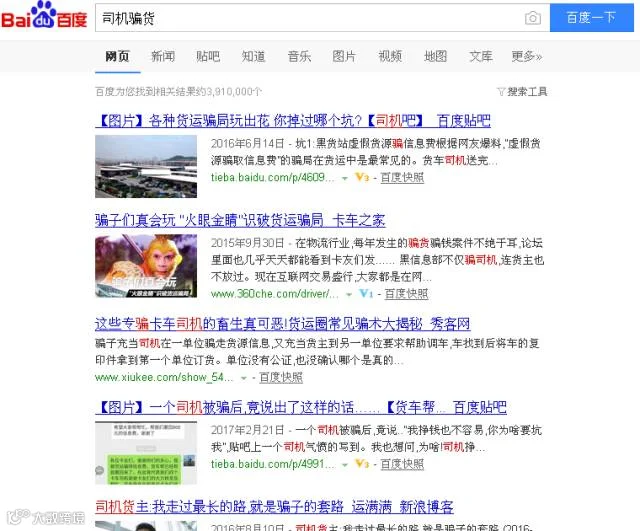
Task: Expand dropdown arrow beside www.xiukee.com URL
Action: 244,378
